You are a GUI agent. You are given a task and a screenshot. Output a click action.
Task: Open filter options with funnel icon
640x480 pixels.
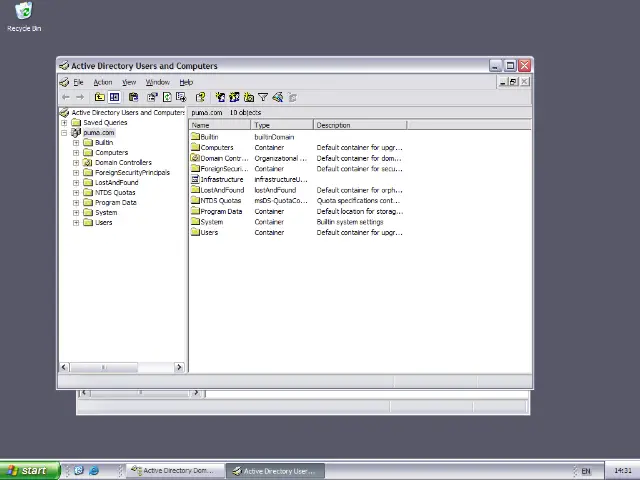263,97
